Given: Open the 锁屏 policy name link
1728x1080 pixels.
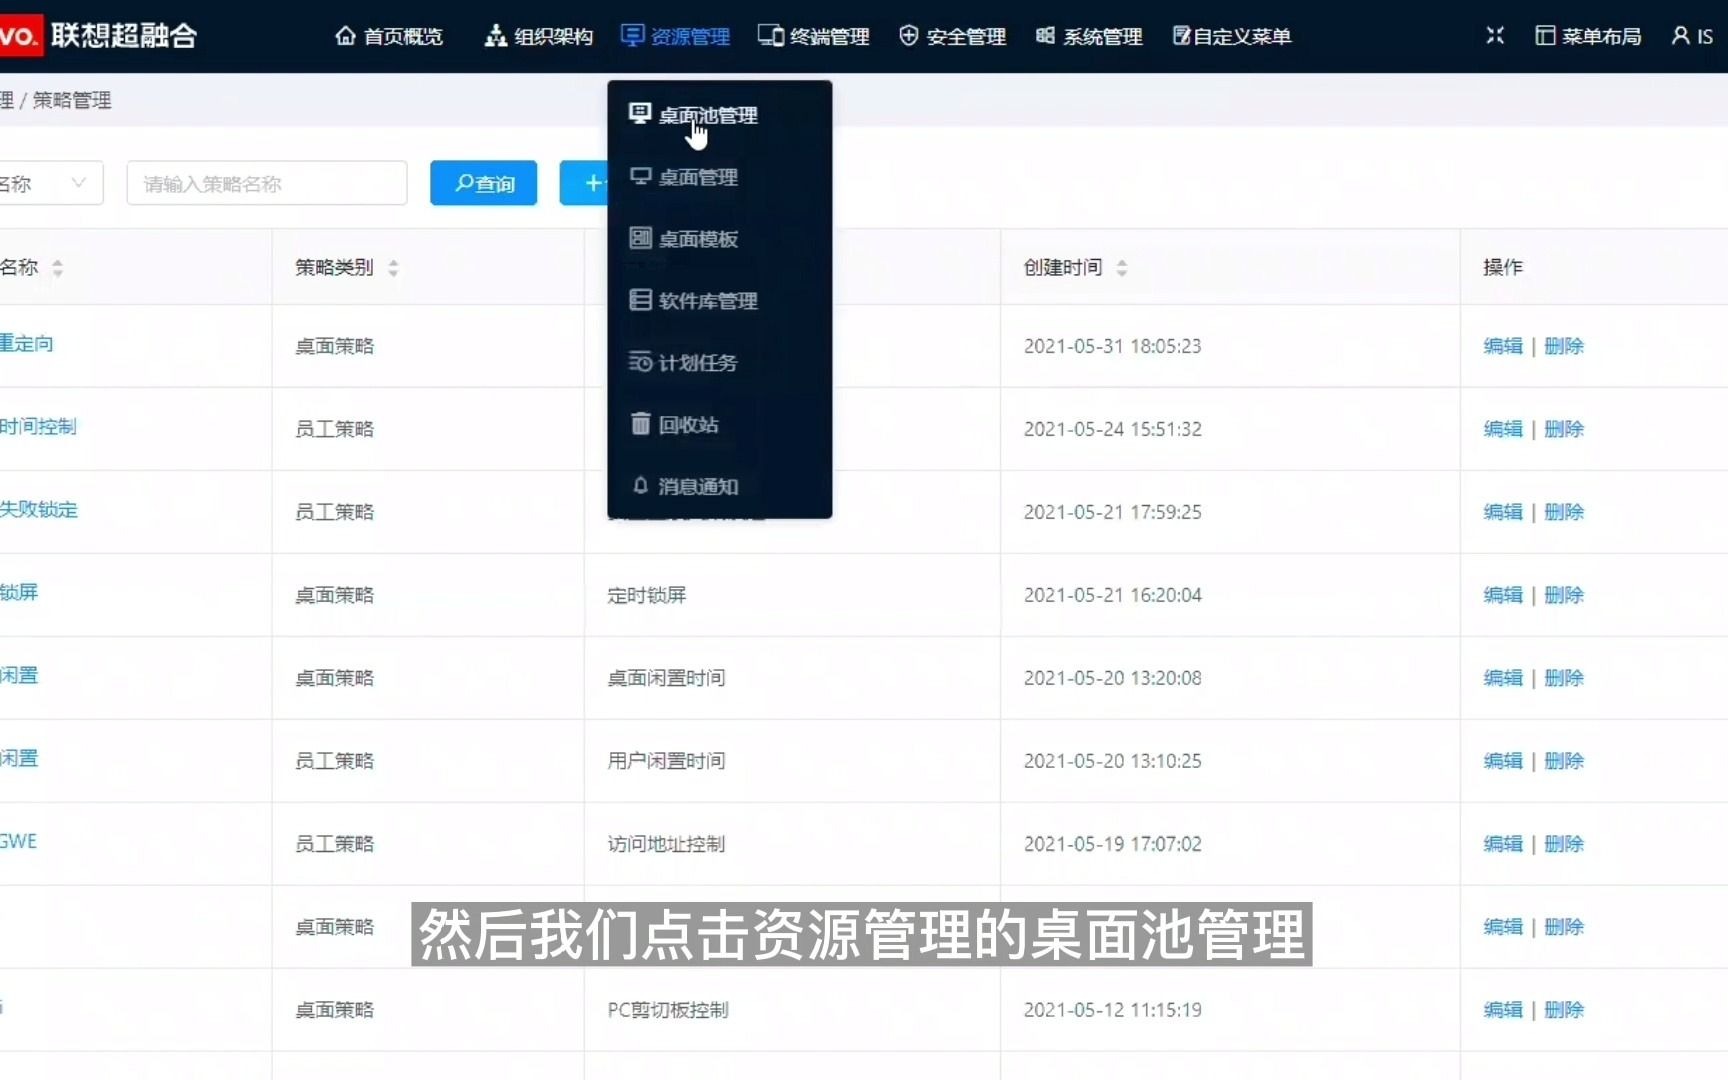Looking at the screenshot, I should coord(19,592).
